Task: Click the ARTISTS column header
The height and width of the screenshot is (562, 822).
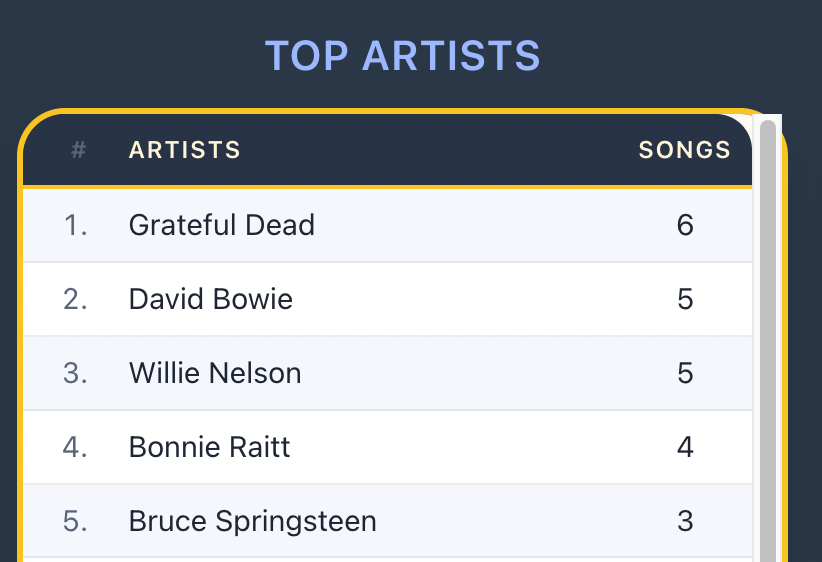Action: tap(185, 150)
